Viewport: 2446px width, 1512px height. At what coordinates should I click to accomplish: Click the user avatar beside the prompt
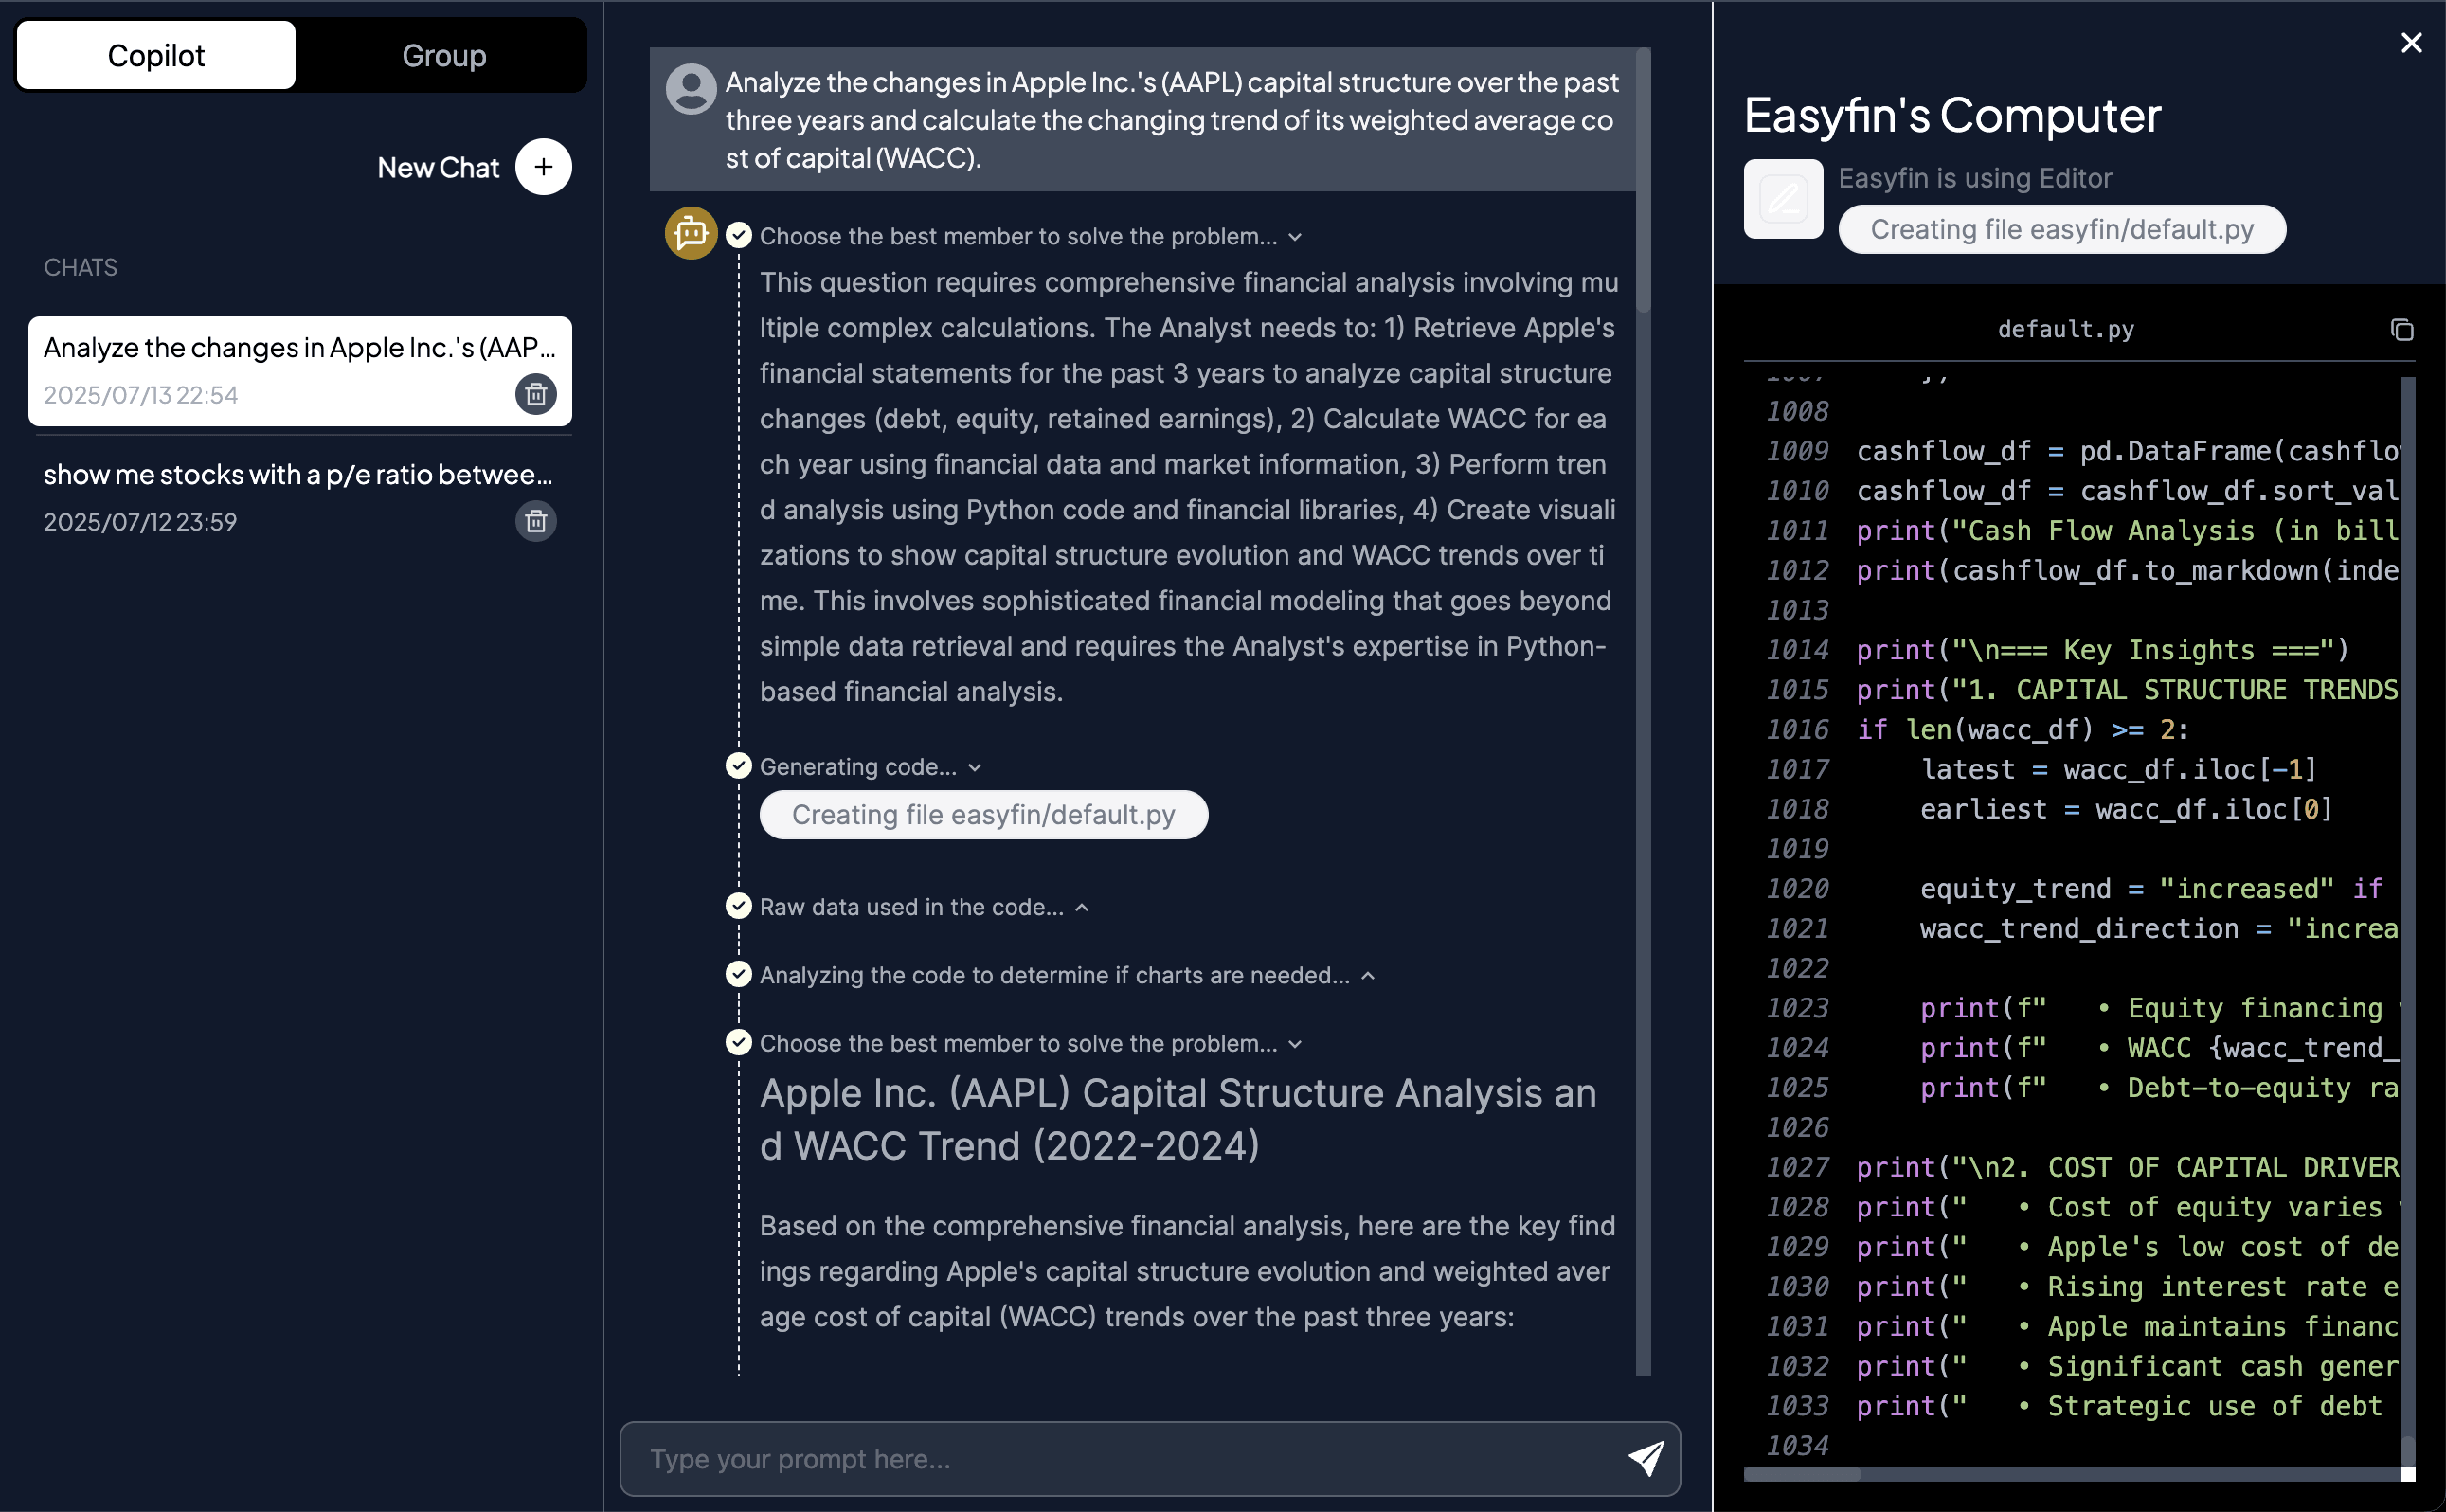coord(690,88)
